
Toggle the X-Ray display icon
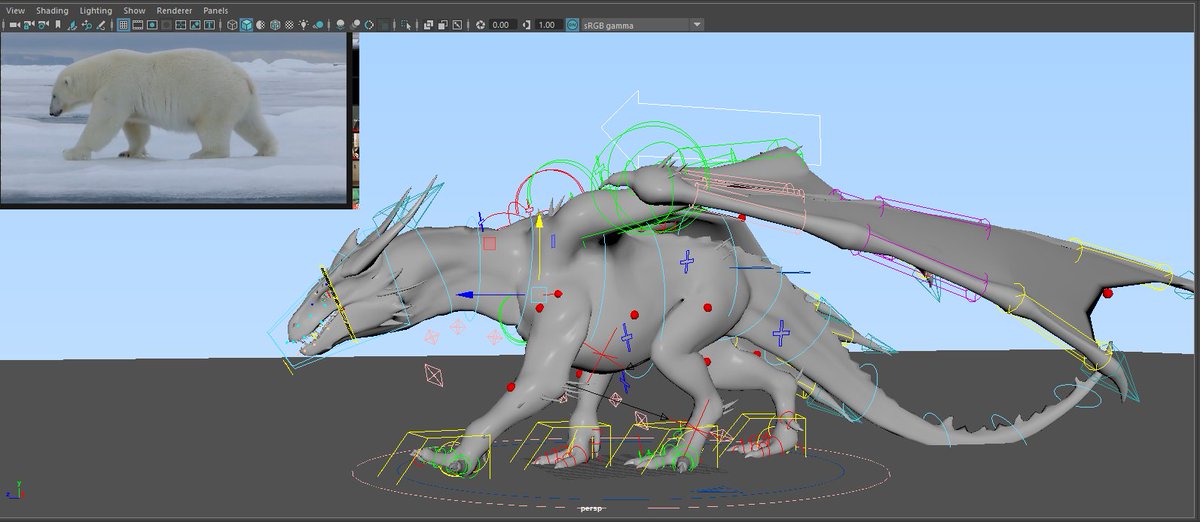(x=429, y=24)
